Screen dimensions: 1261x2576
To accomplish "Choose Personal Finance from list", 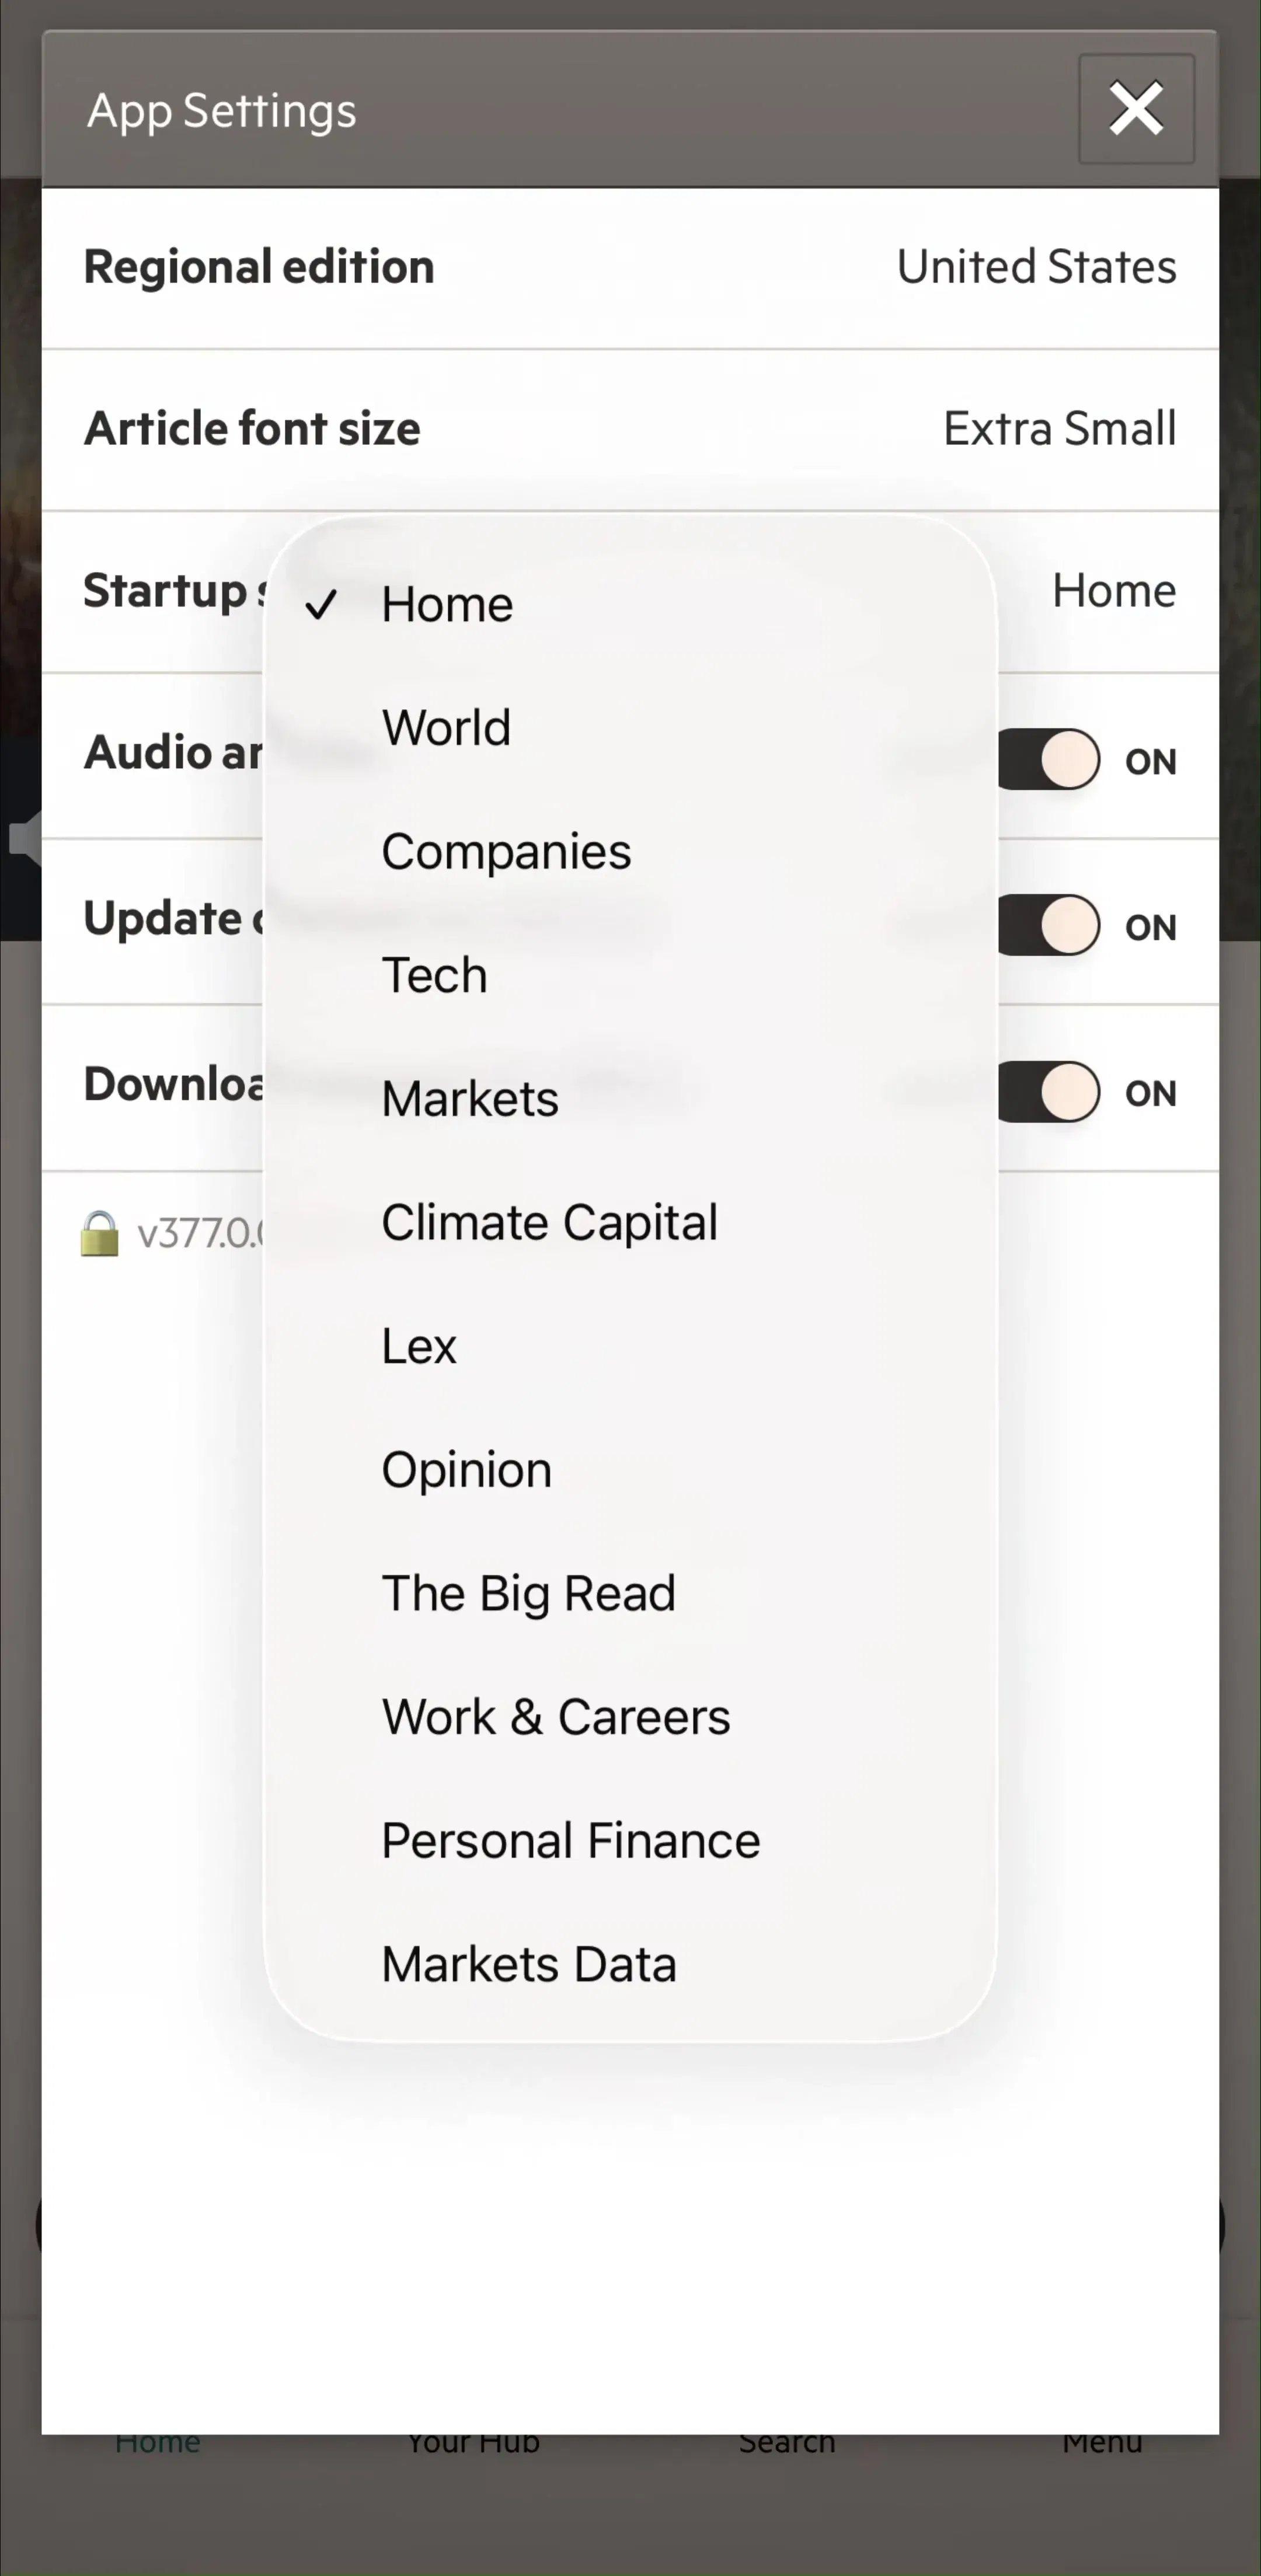I will click(x=630, y=1841).
